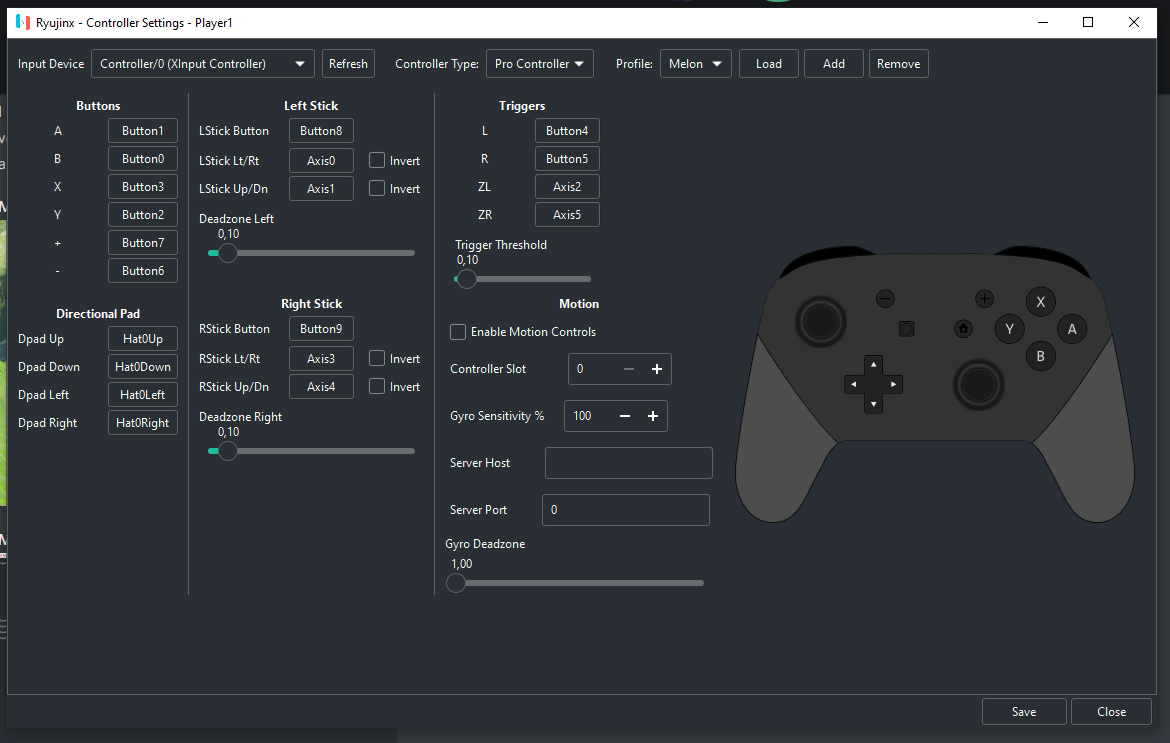Load the selected profile
The image size is (1170, 743).
pos(769,64)
